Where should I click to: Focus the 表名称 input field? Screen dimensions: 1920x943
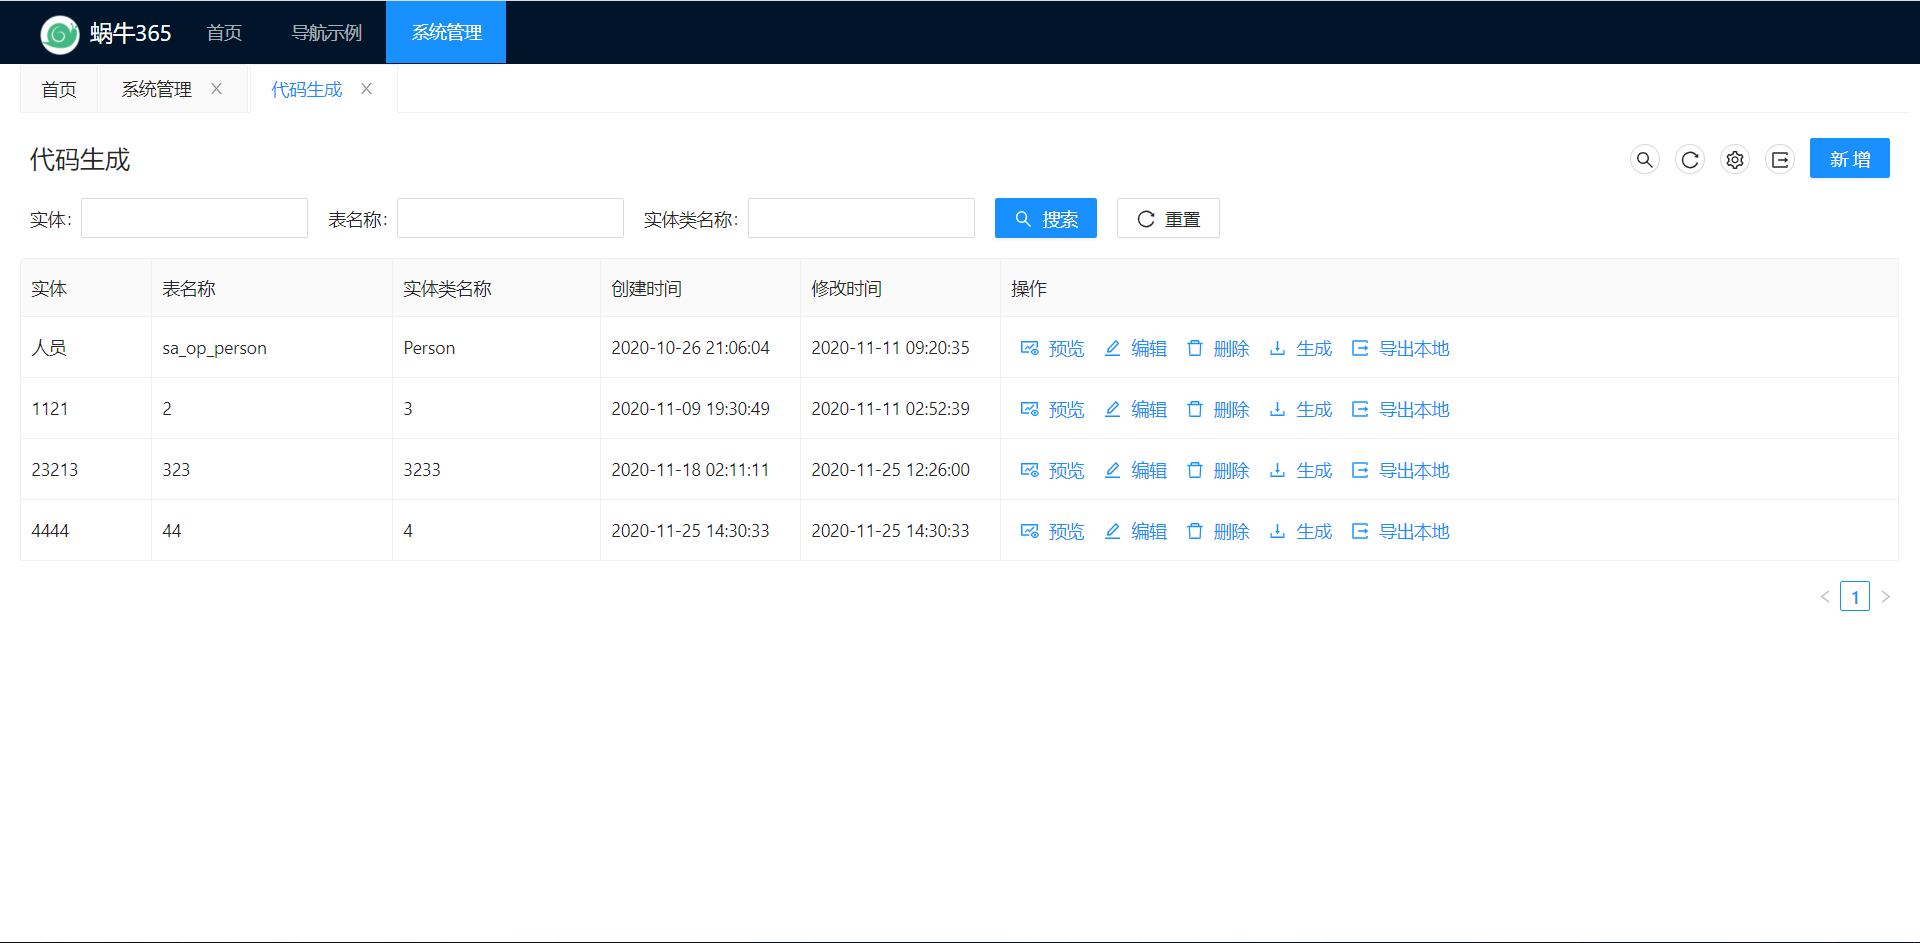510,218
